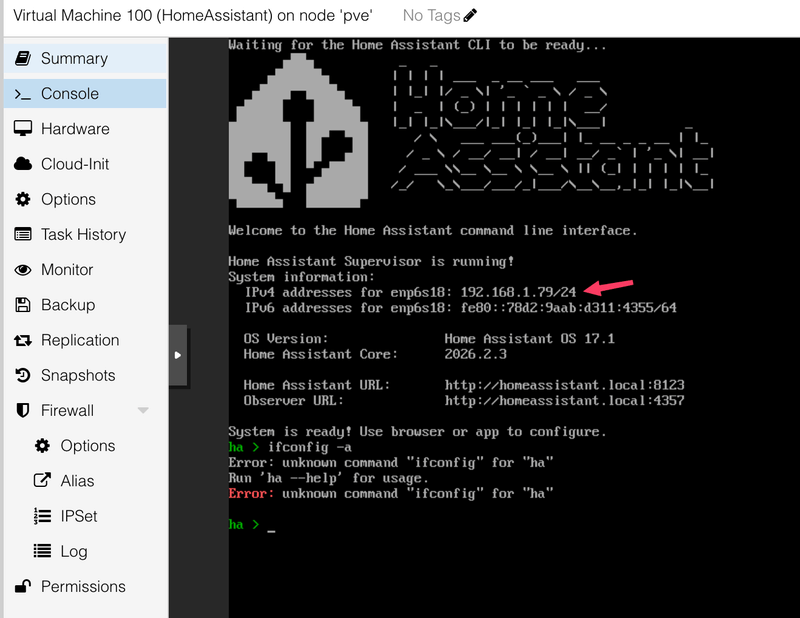The height and width of the screenshot is (618, 800).
Task: Go to the Hardware section
Action: click(x=85, y=129)
